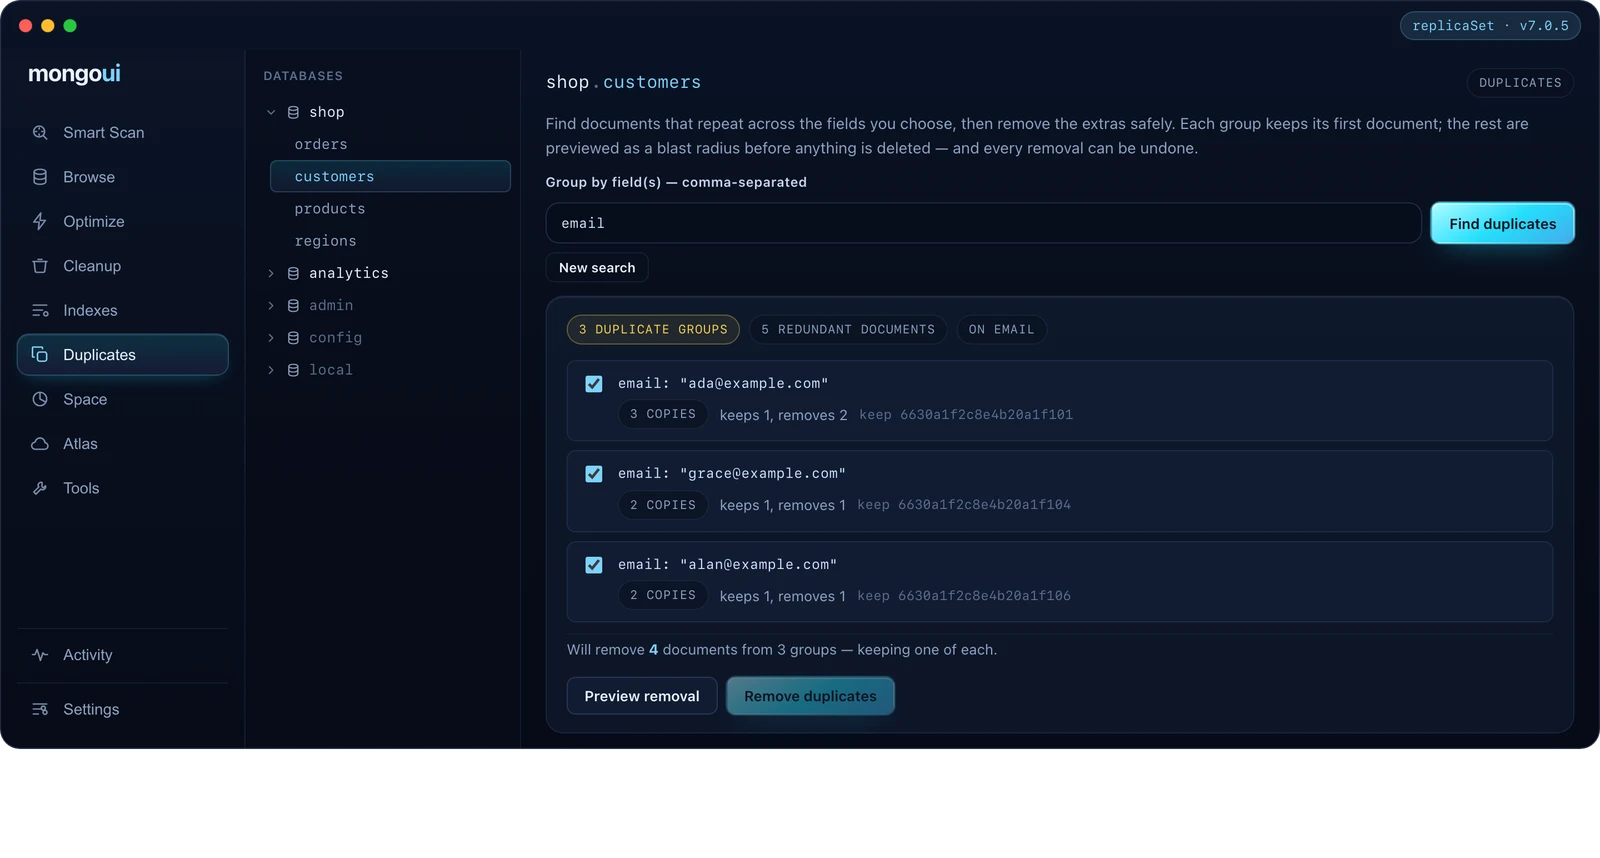Expand the local database chevron

[271, 370]
